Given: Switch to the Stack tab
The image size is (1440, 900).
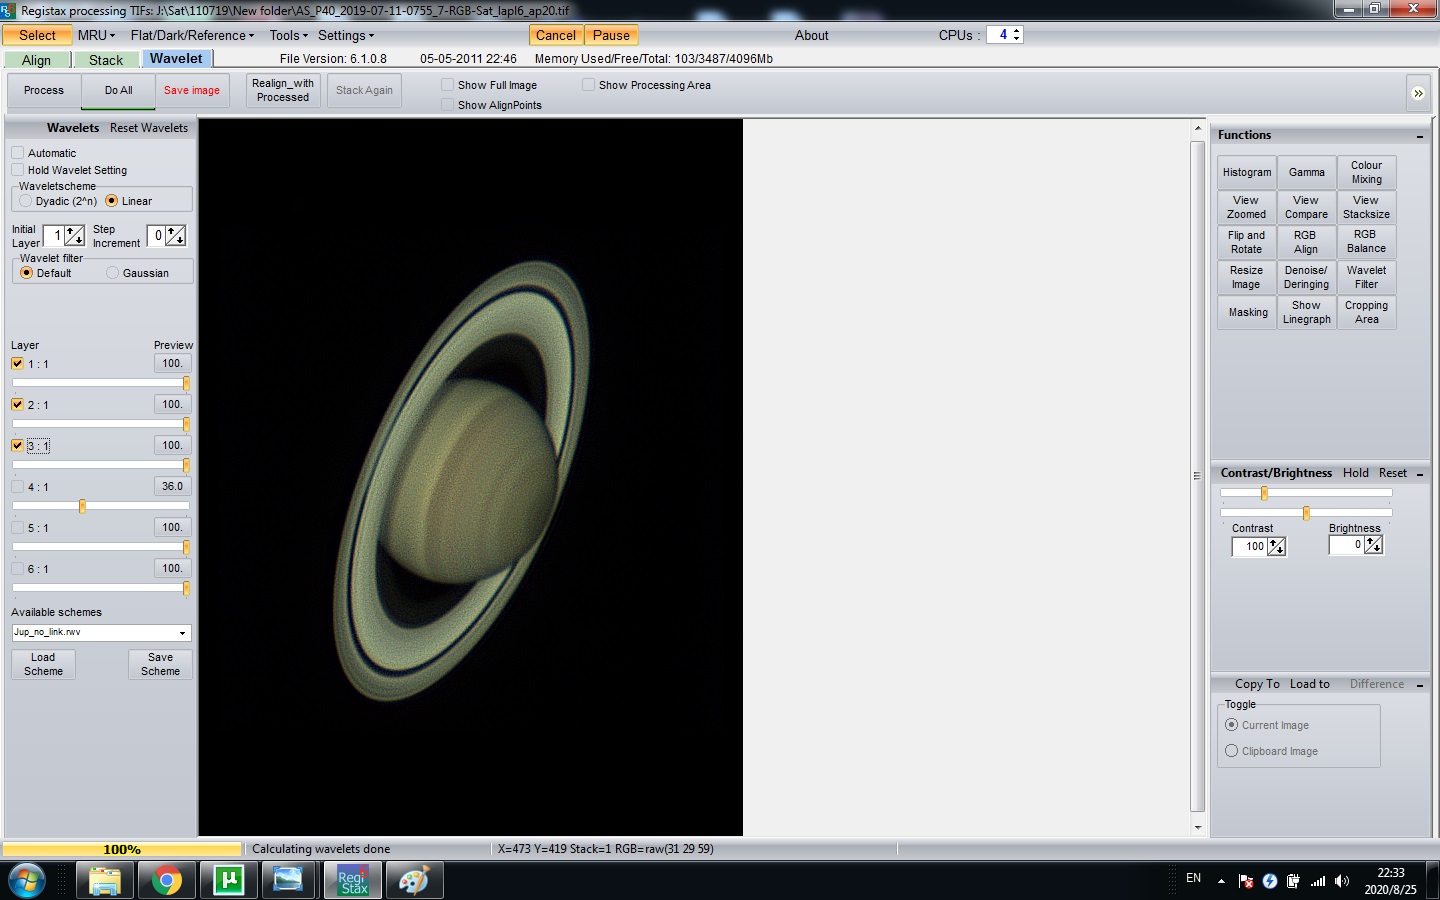Looking at the screenshot, I should pos(106,60).
